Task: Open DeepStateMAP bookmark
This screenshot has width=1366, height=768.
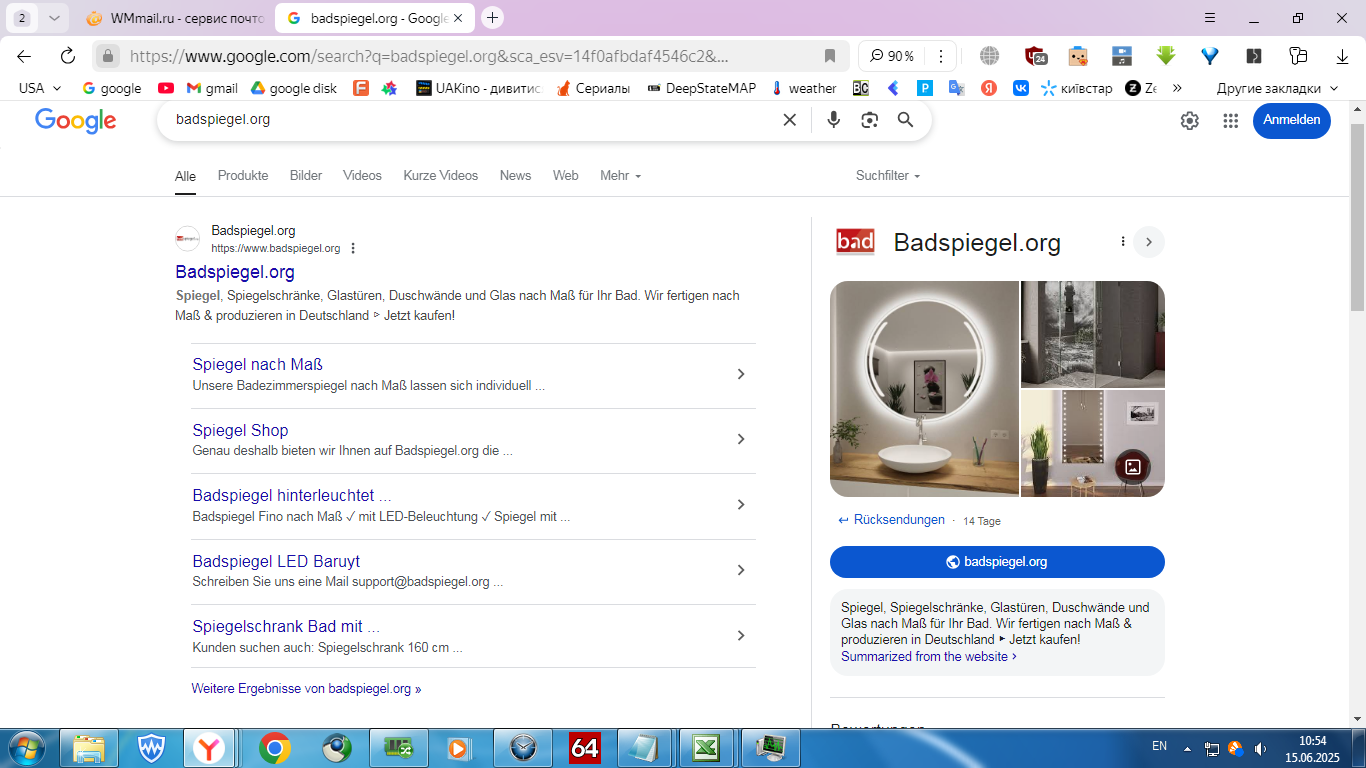Action: [702, 88]
